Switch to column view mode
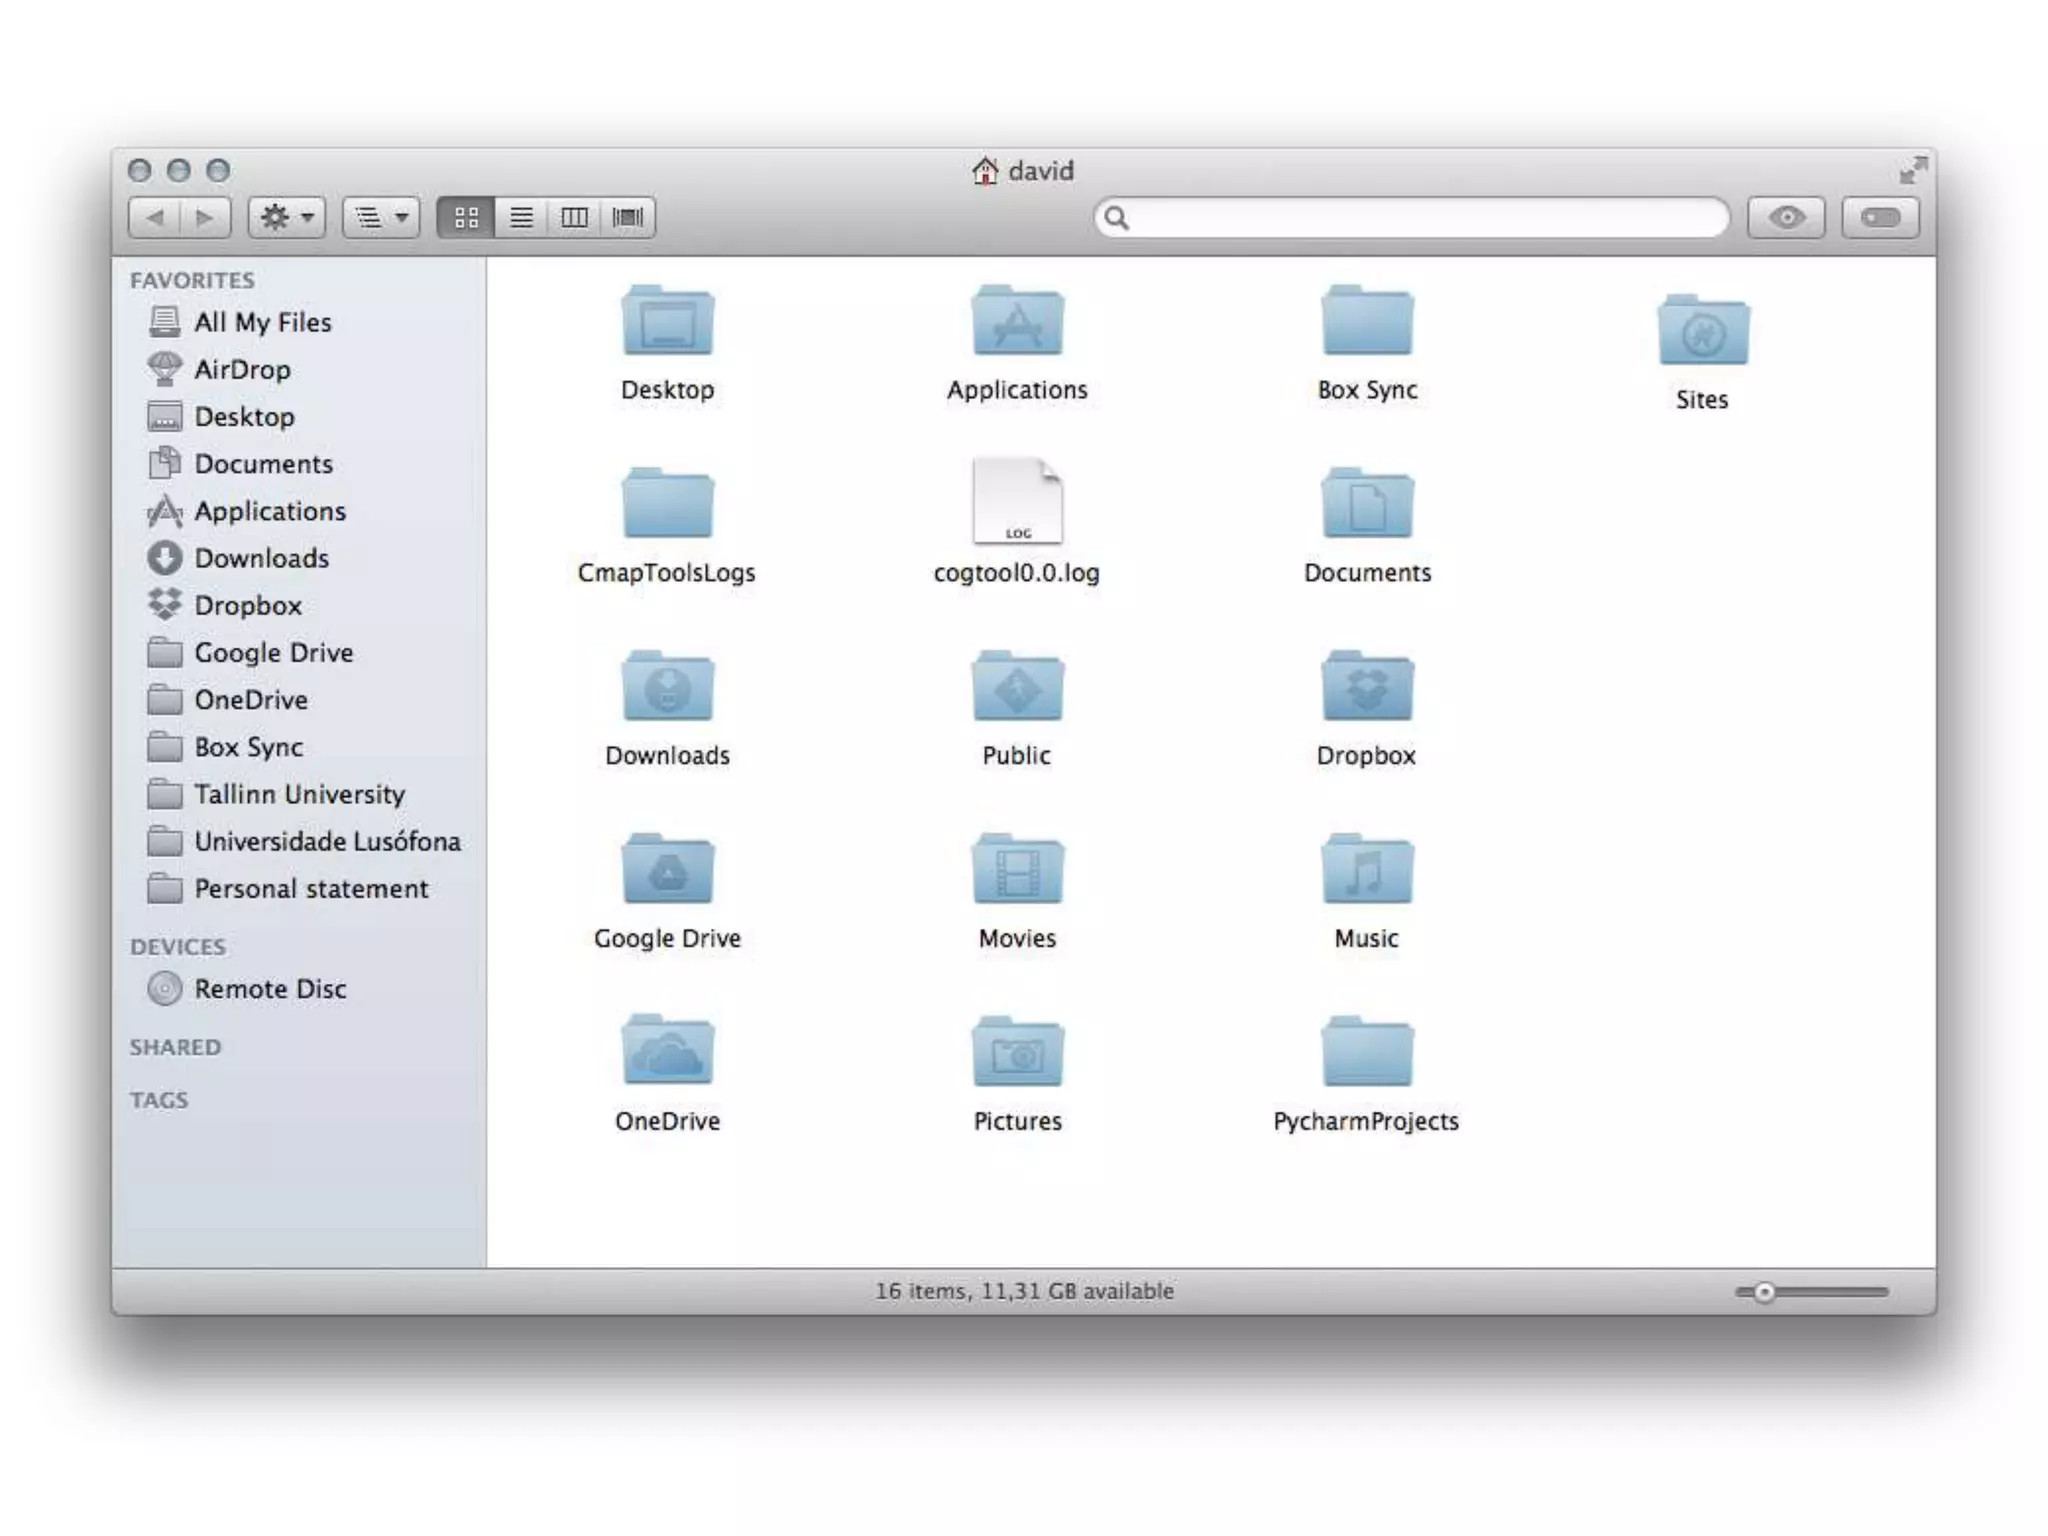The image size is (2048, 1536). point(574,217)
